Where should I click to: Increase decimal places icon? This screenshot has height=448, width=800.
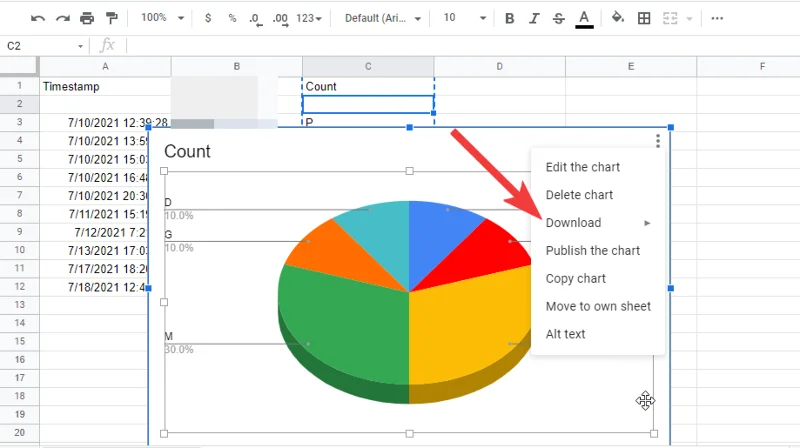pyautogui.click(x=280, y=19)
